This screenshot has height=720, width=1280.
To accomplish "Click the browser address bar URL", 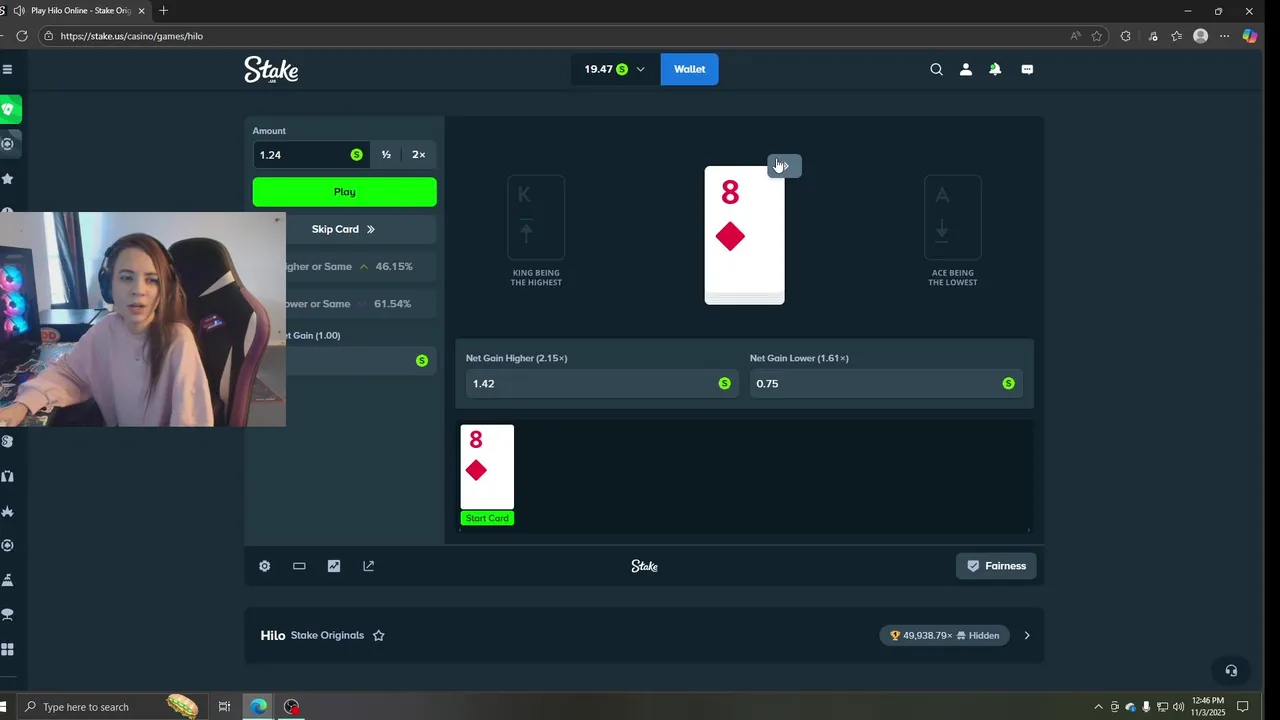I will coord(131,36).
